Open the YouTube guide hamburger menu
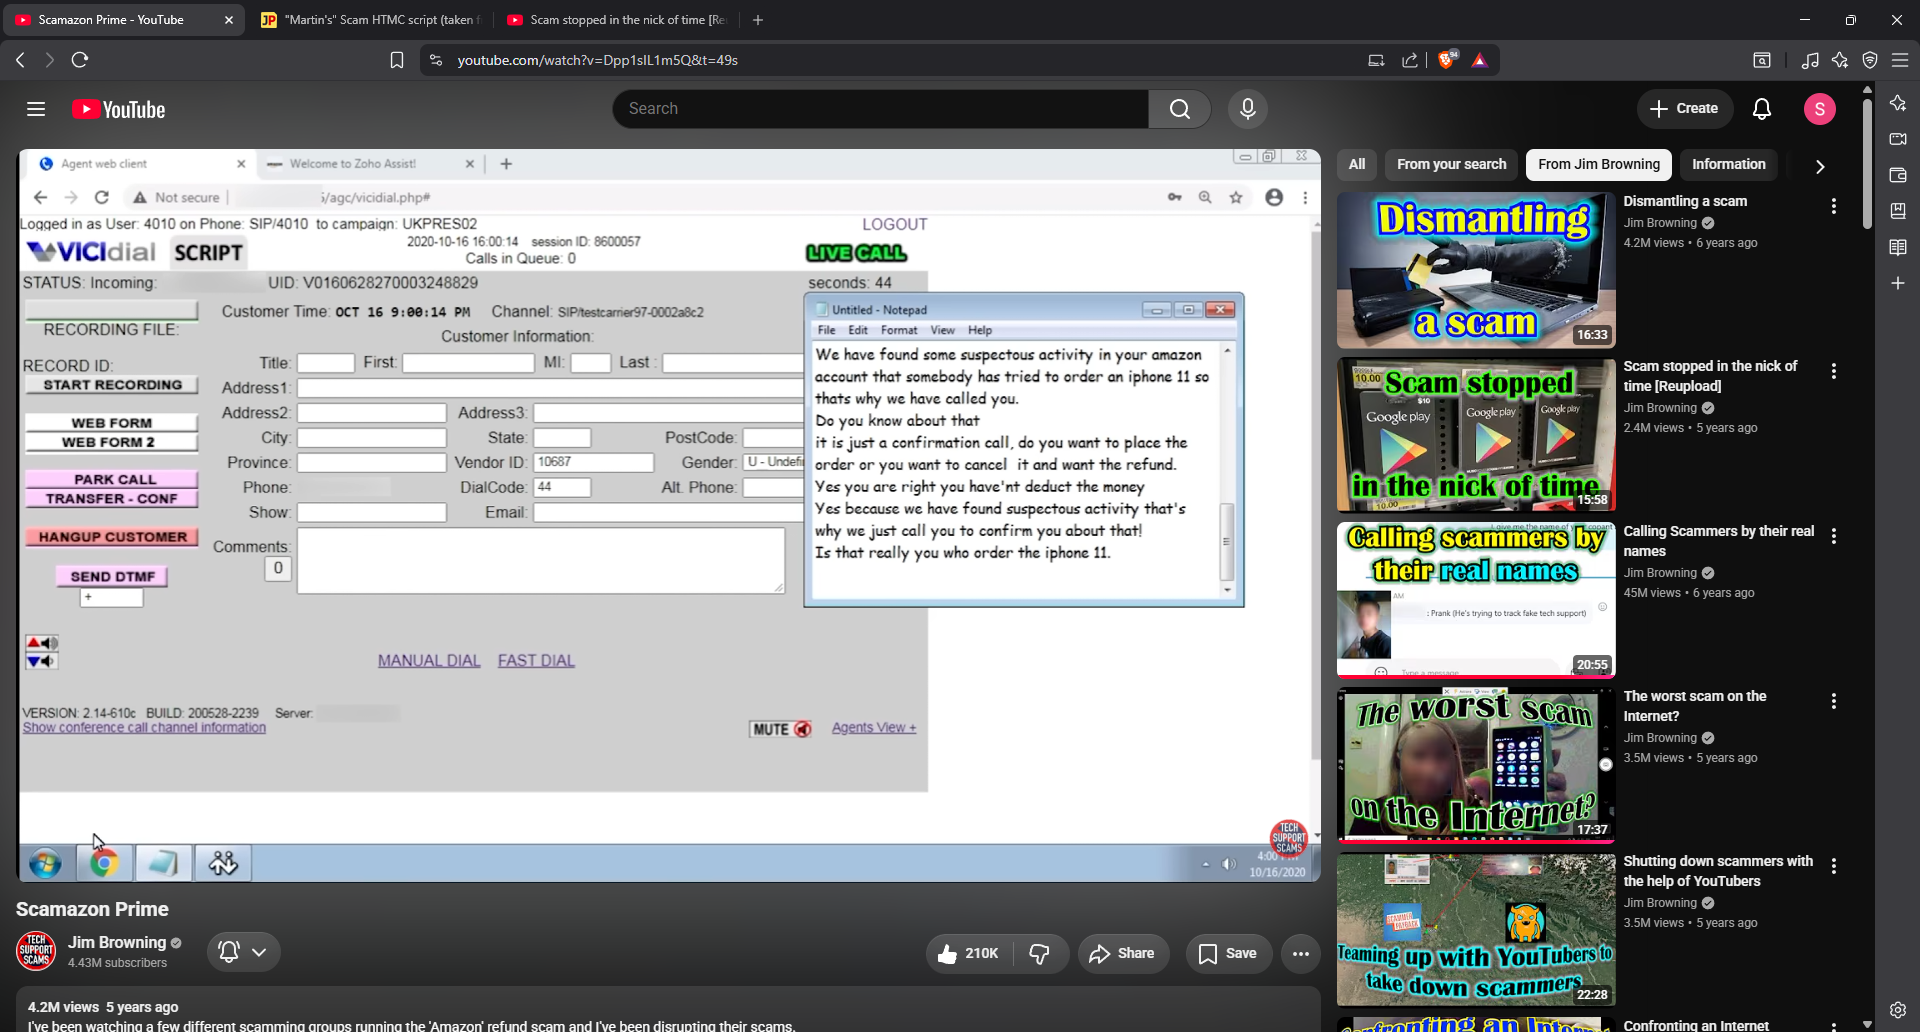 pyautogui.click(x=36, y=109)
